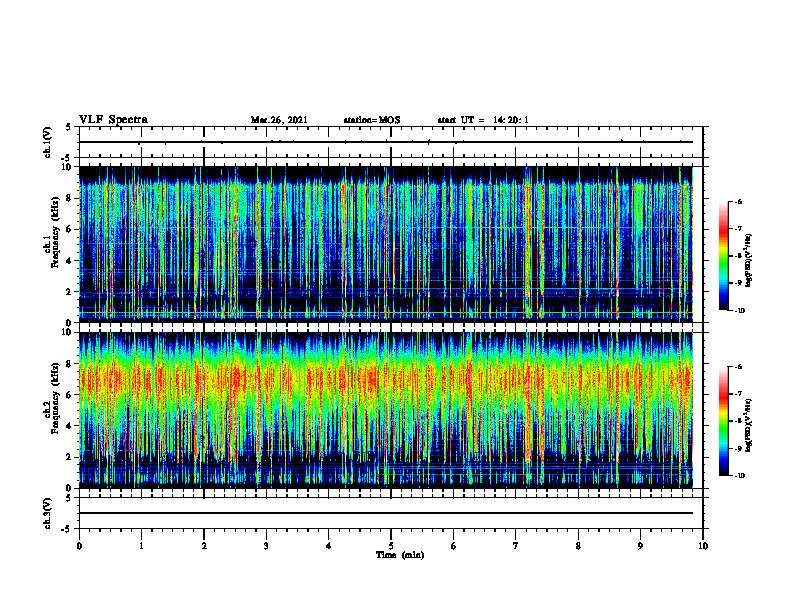The width and height of the screenshot is (792, 612).
Task: Click the "Time (min)" x-axis label
Action: [x=400, y=555]
